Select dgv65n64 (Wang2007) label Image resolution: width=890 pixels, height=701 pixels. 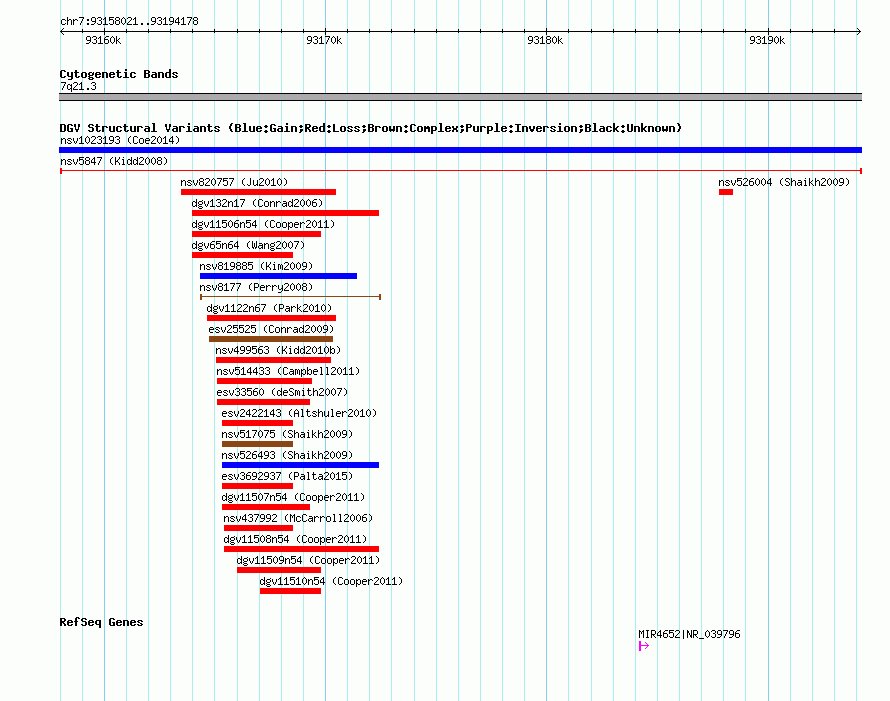[248, 245]
